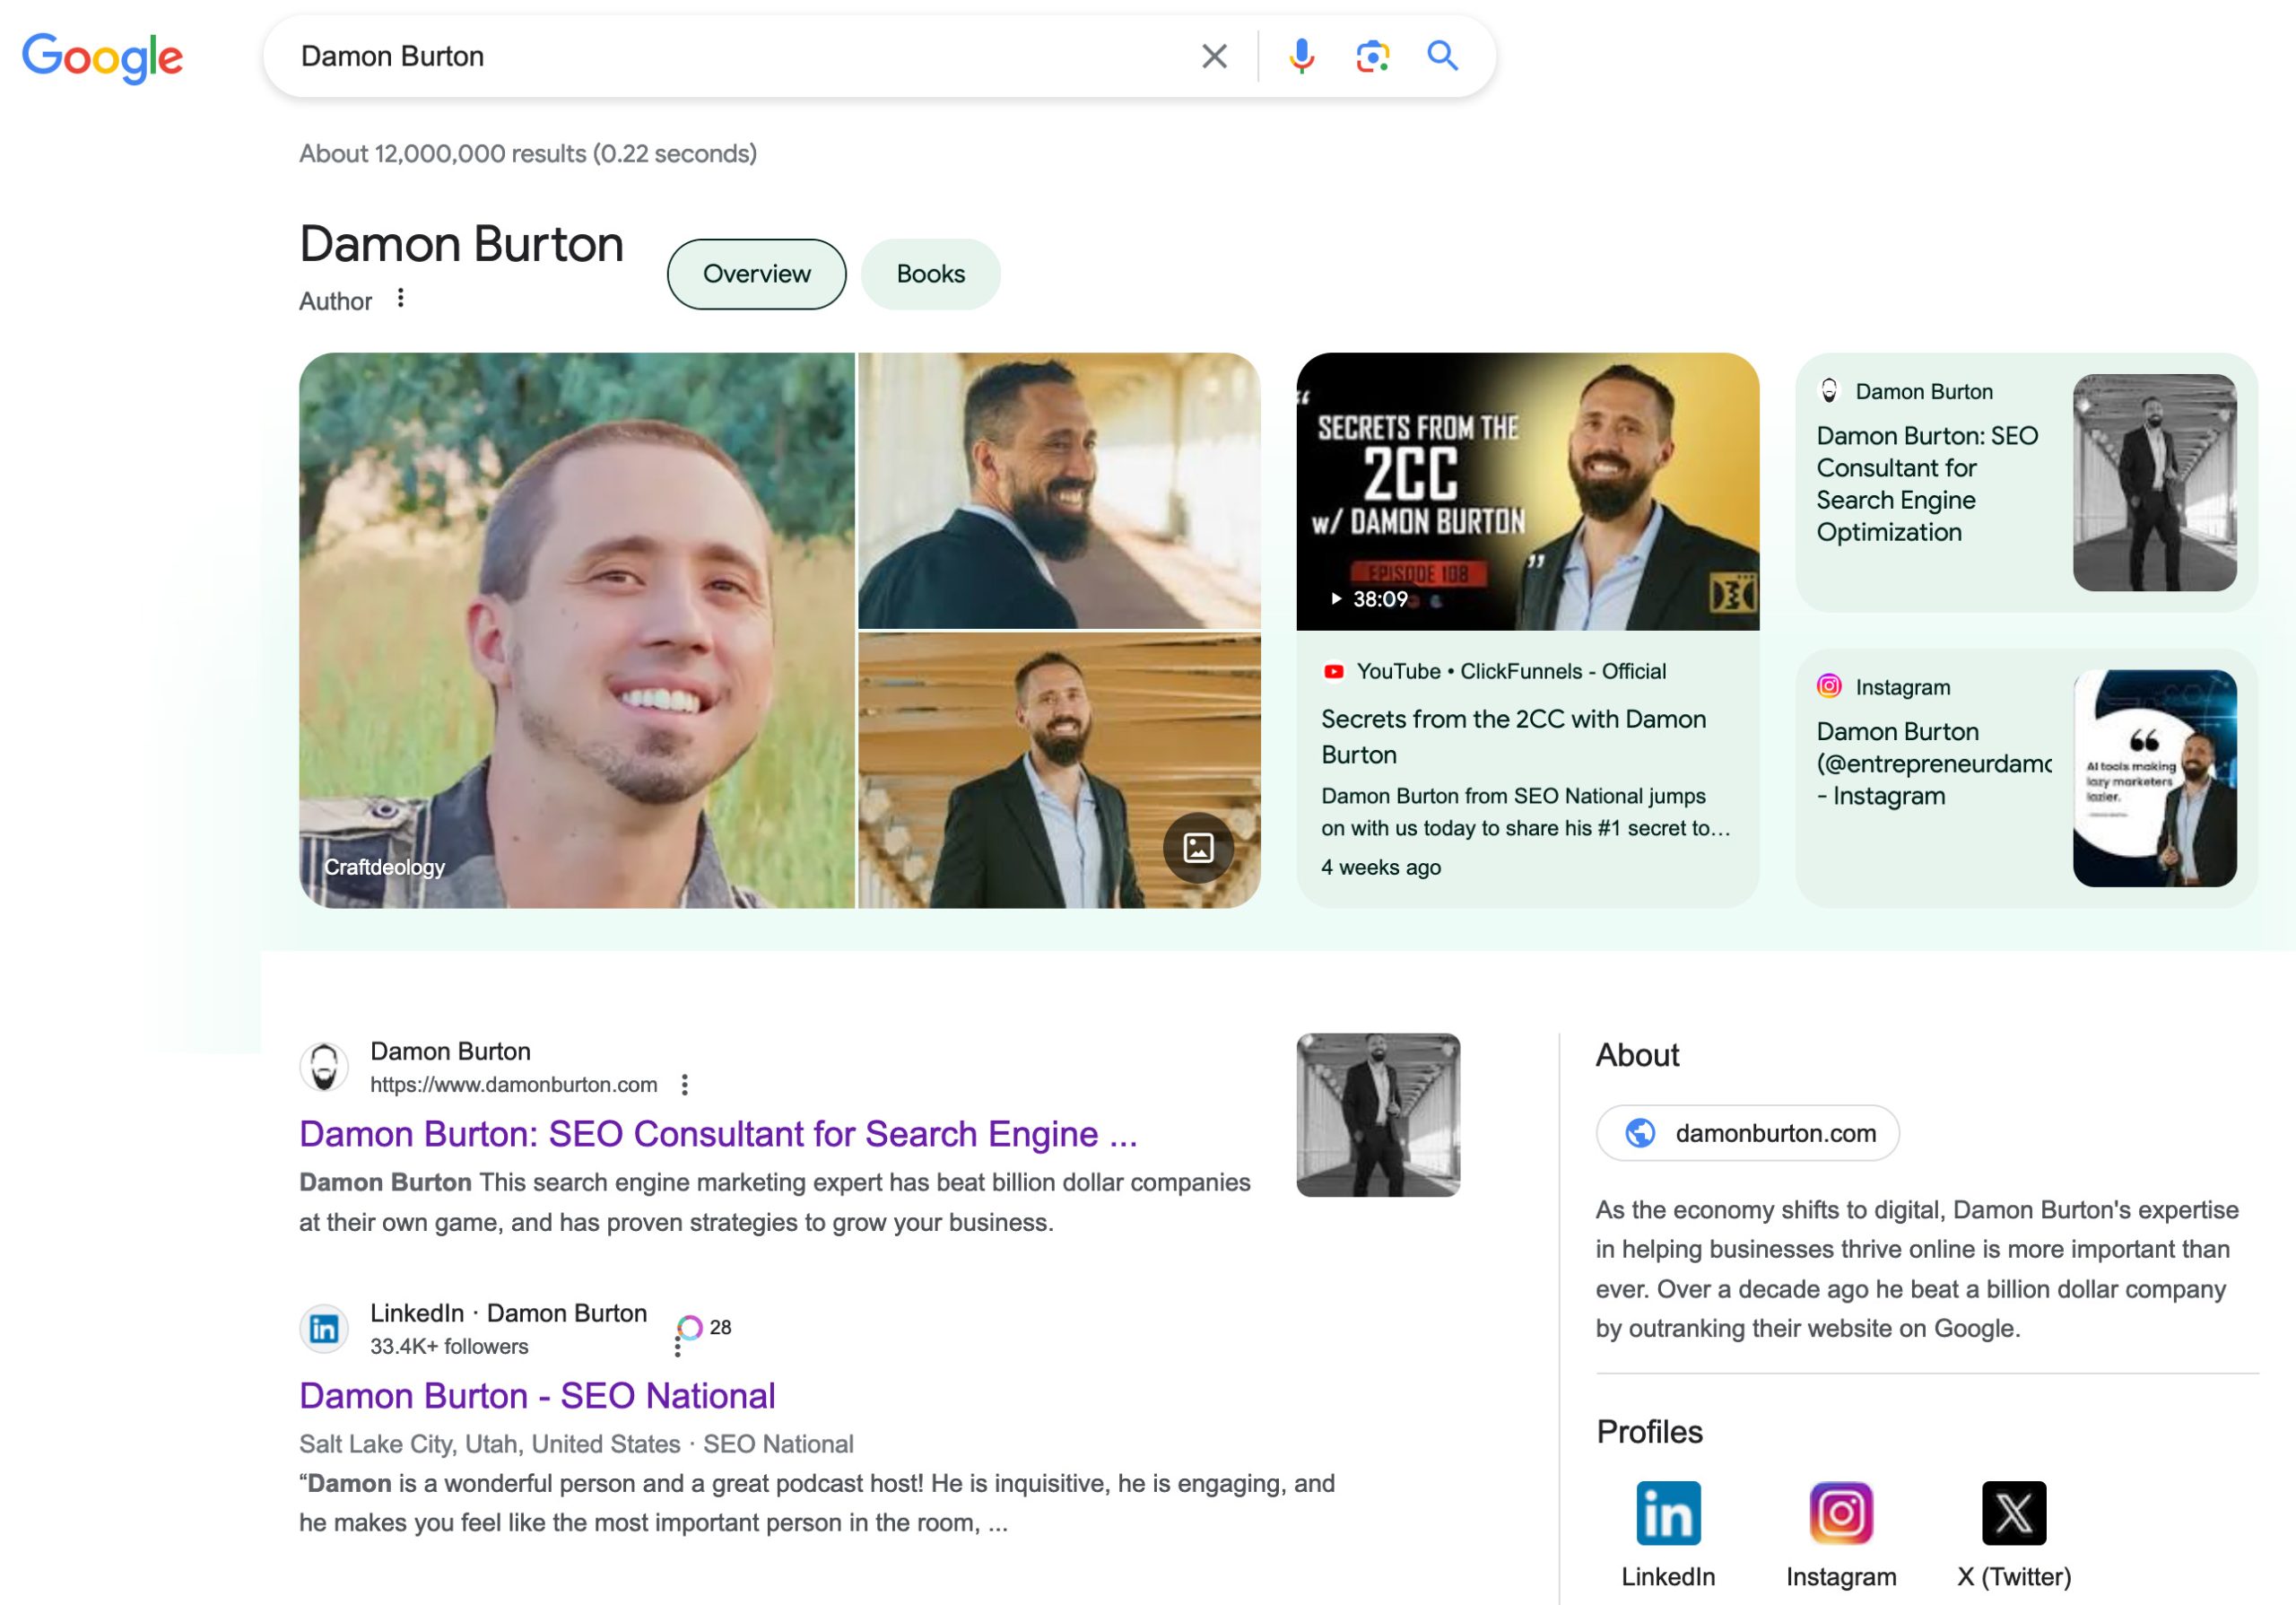
Task: Click the Damon Burton knowledge panel heading
Action: pyautogui.click(x=461, y=244)
